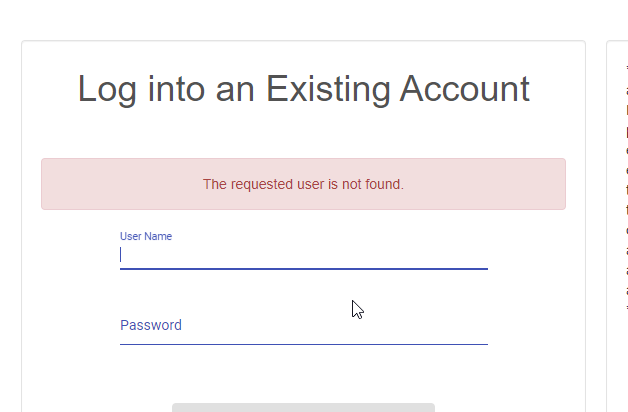Click the blue underline of User Name field
628x412 pixels.
tap(303, 269)
